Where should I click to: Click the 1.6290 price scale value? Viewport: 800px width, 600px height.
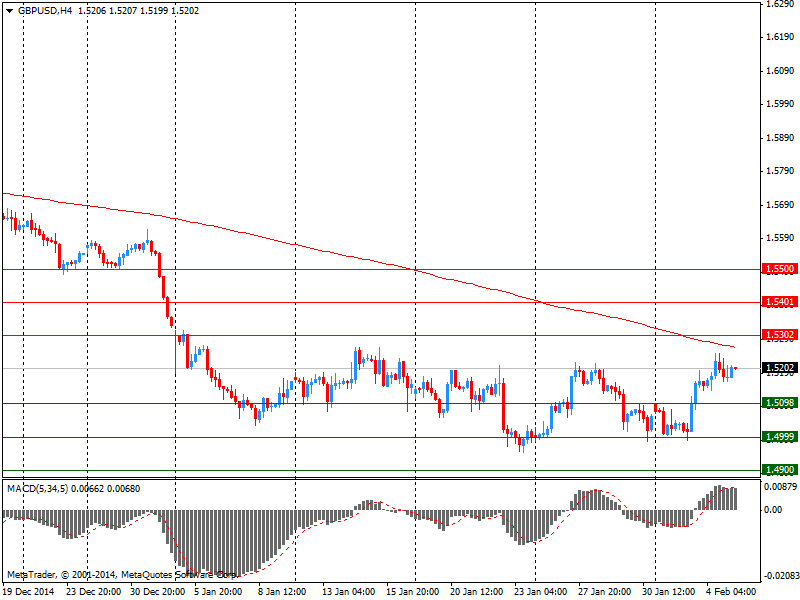point(781,4)
